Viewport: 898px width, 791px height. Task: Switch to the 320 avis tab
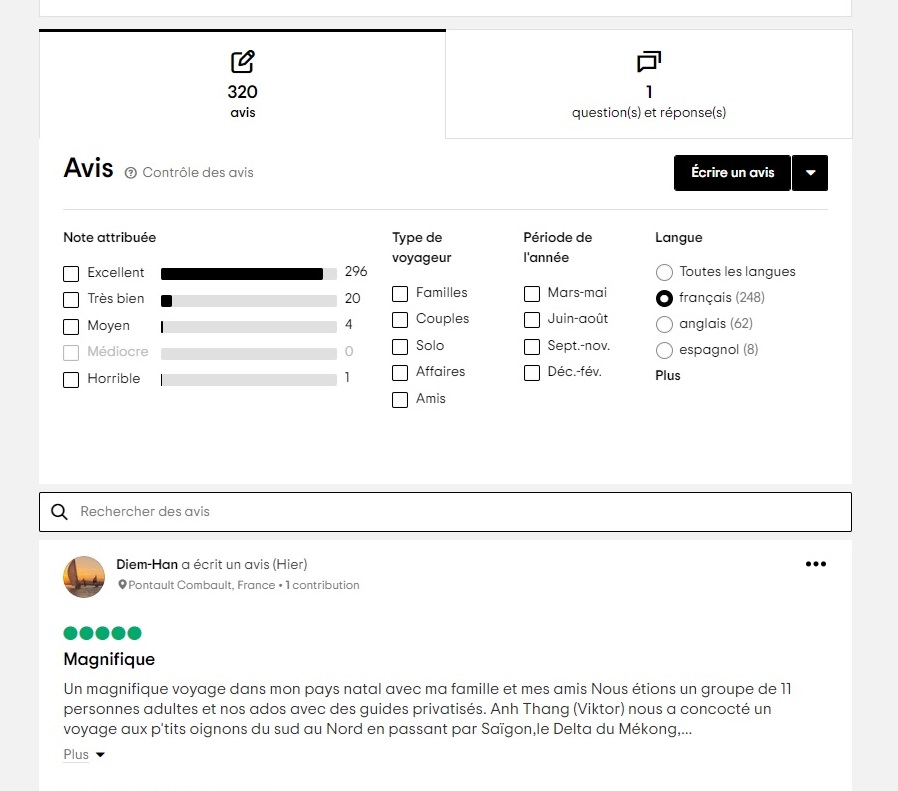pyautogui.click(x=242, y=84)
